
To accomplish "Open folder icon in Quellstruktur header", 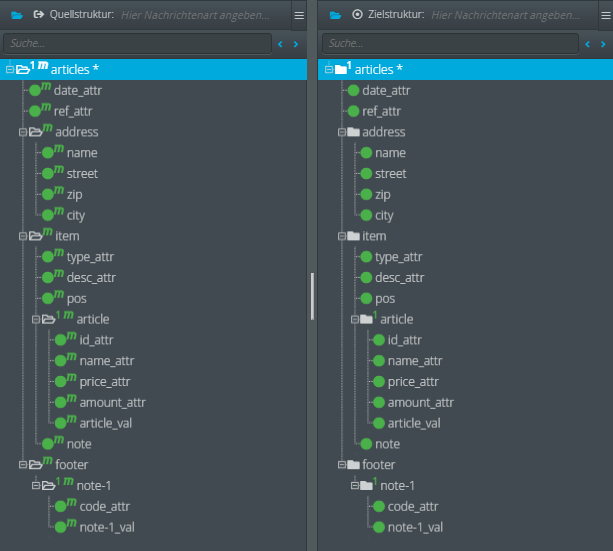I will 17,15.
